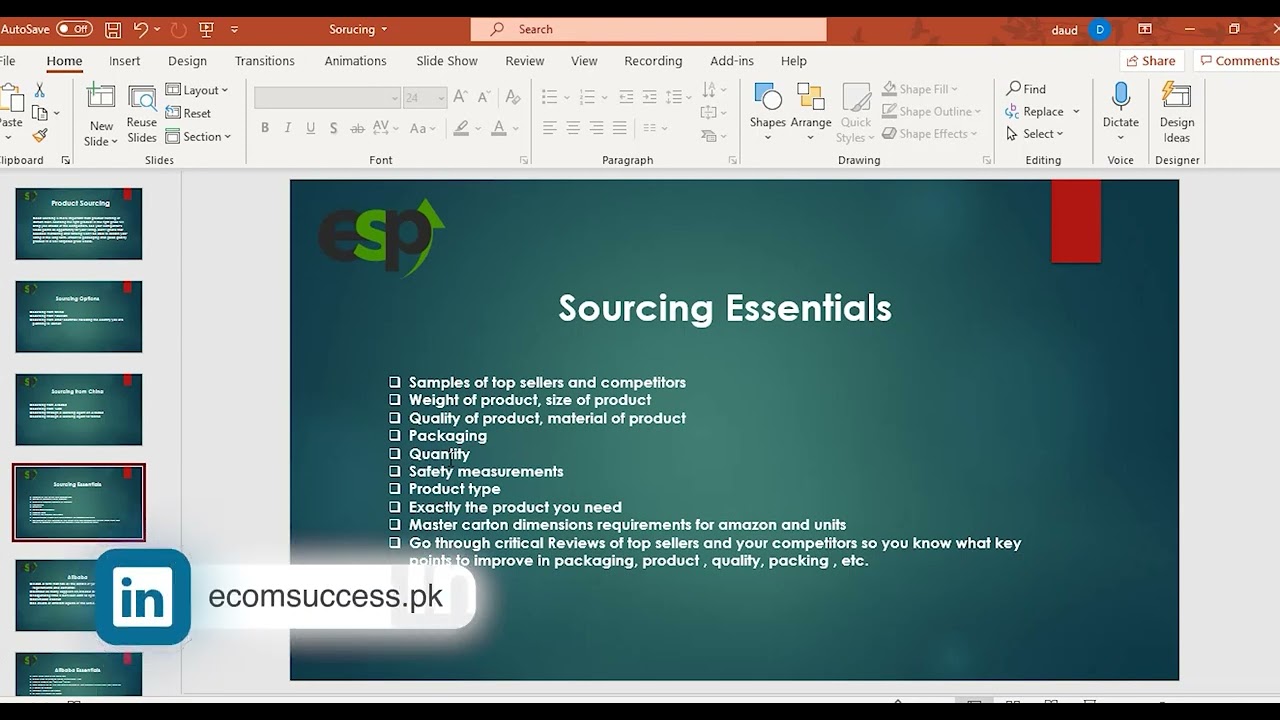Open the Animations tab

(x=355, y=61)
